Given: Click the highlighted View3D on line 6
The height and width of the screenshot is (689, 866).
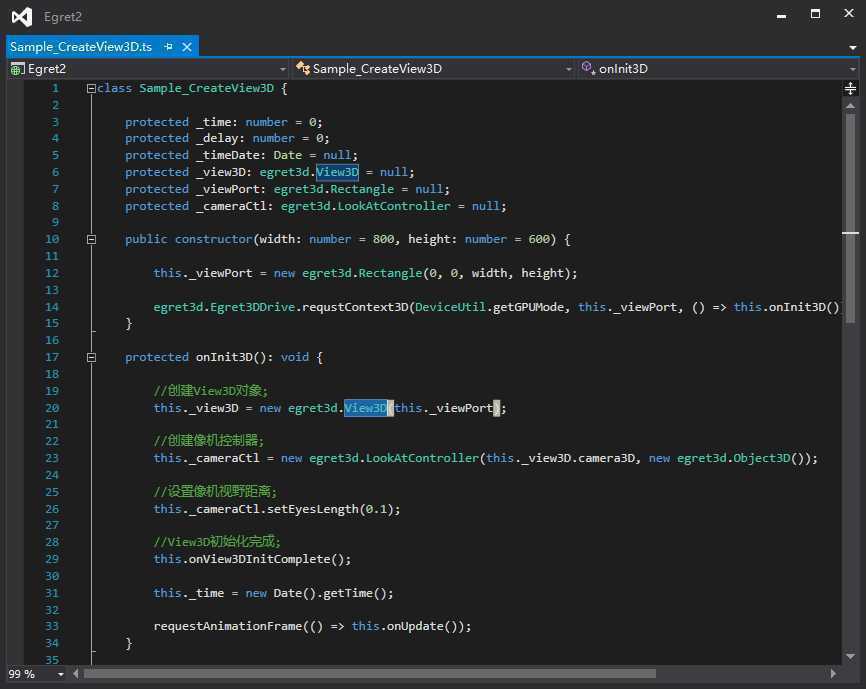Looking at the screenshot, I should point(337,172).
